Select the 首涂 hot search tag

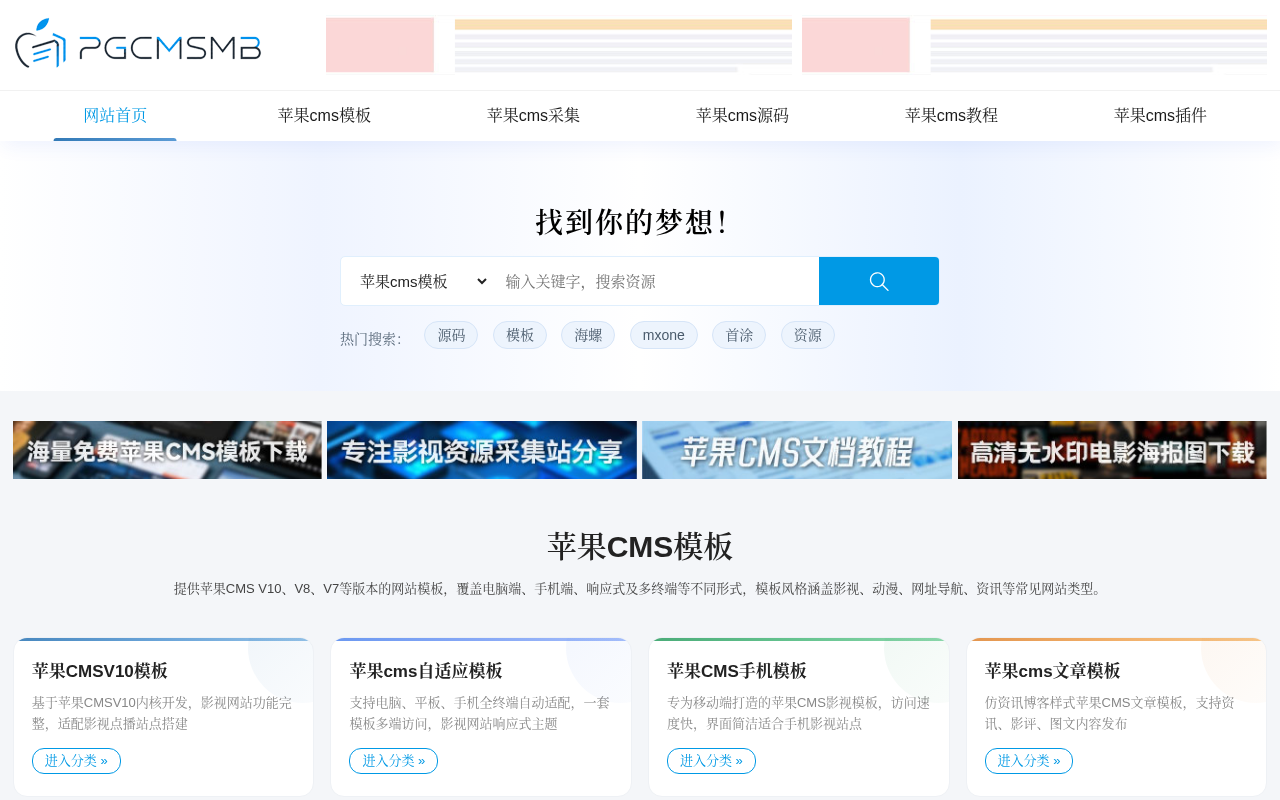tap(739, 335)
